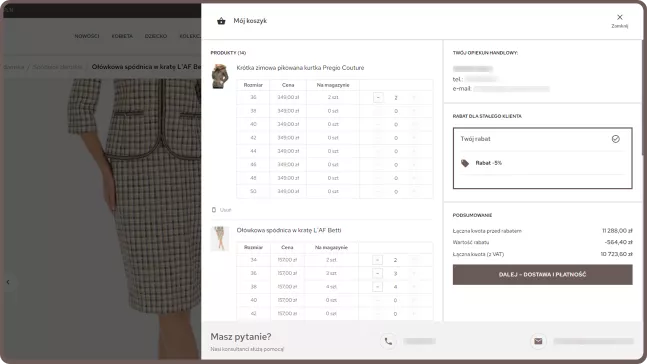Open the Pregio Couture jacket thumbnail
The height and width of the screenshot is (364, 647).
pos(220,76)
